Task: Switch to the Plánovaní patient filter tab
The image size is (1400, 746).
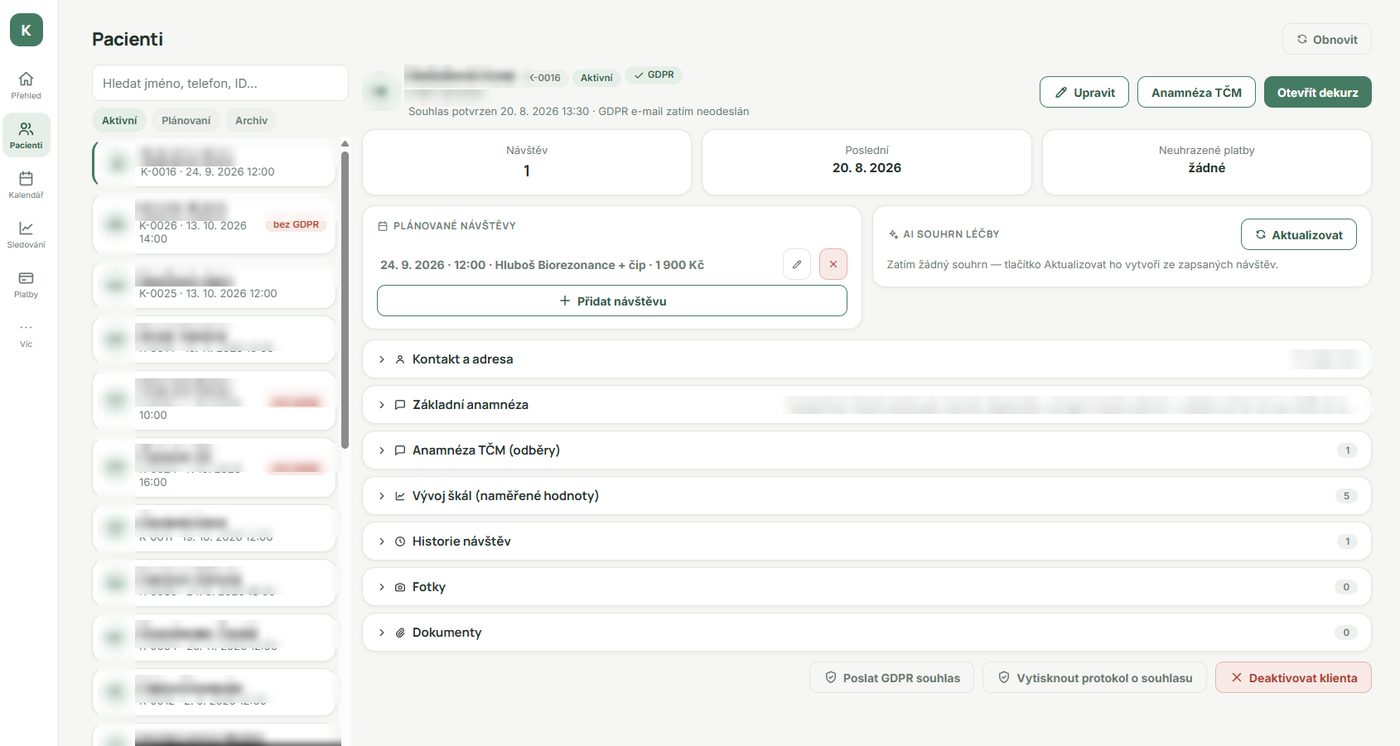Action: click(186, 120)
